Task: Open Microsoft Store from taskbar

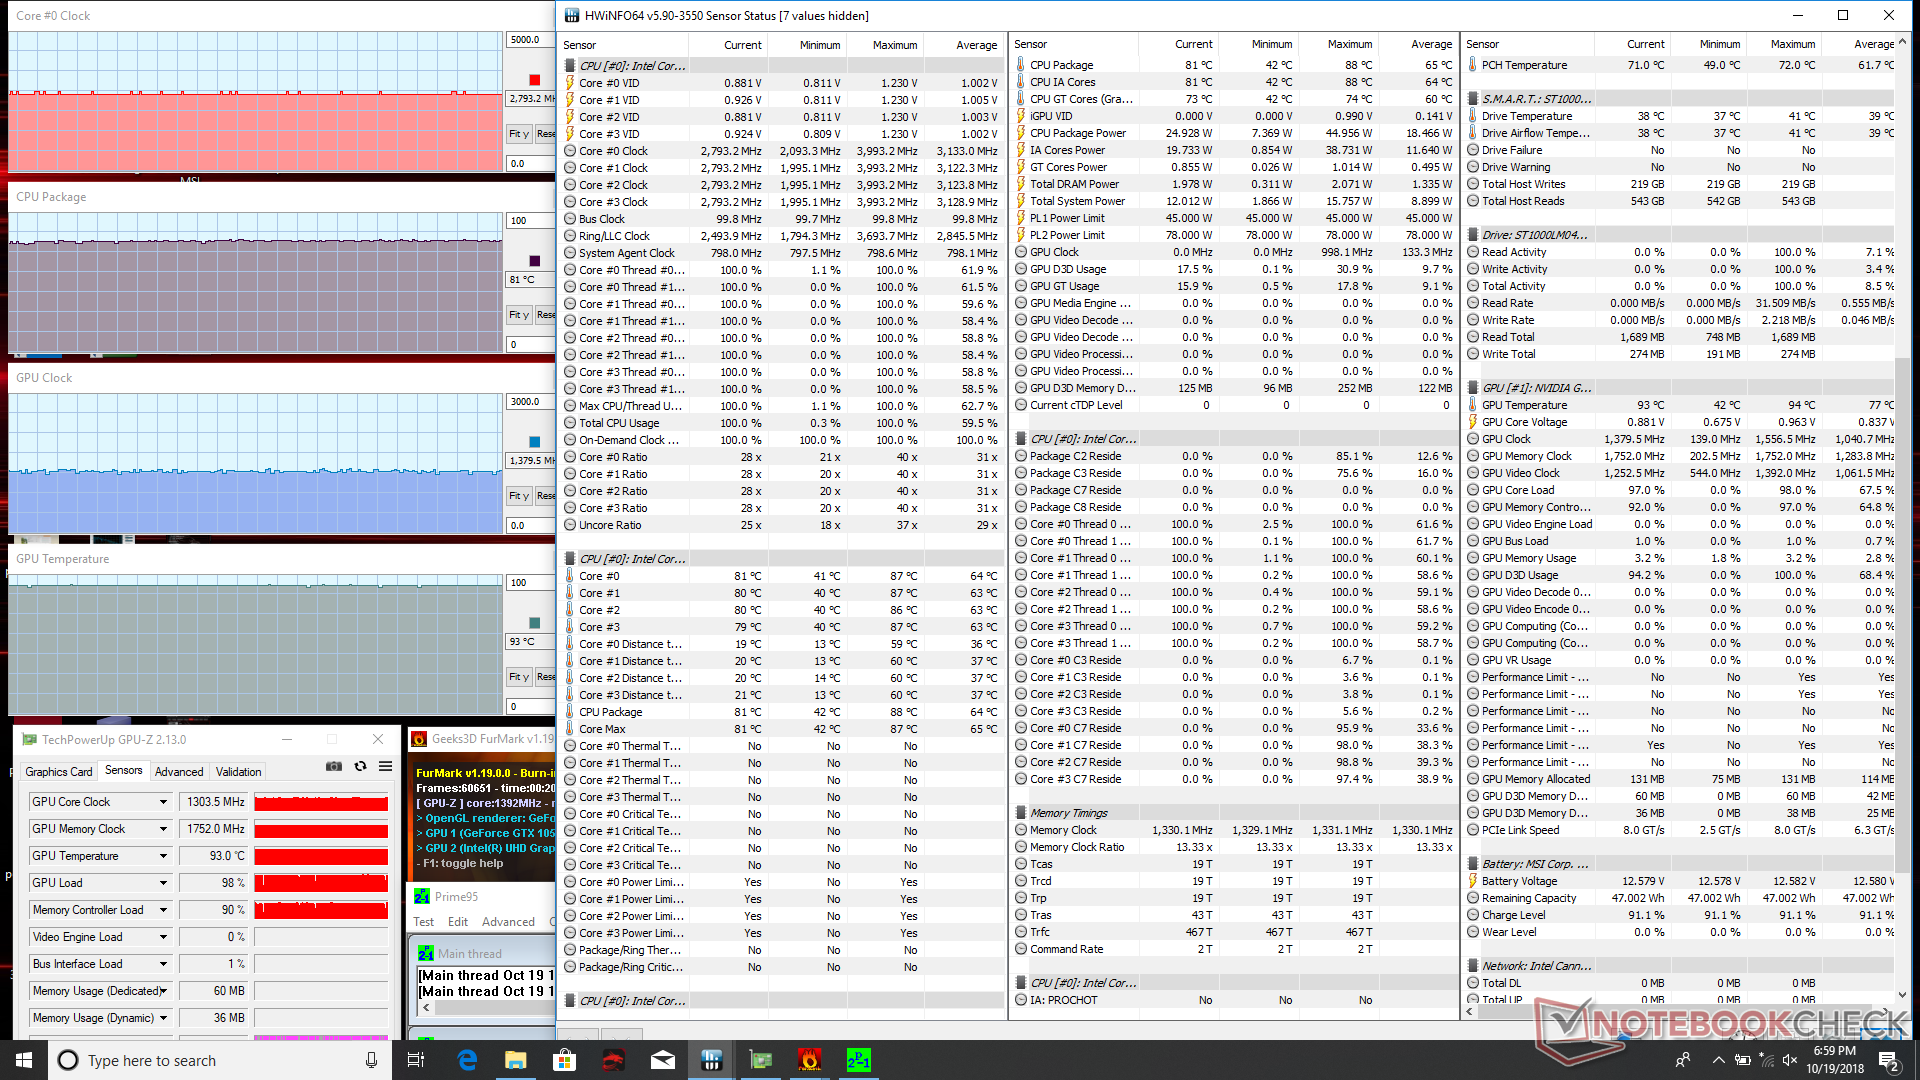Action: (x=564, y=1060)
